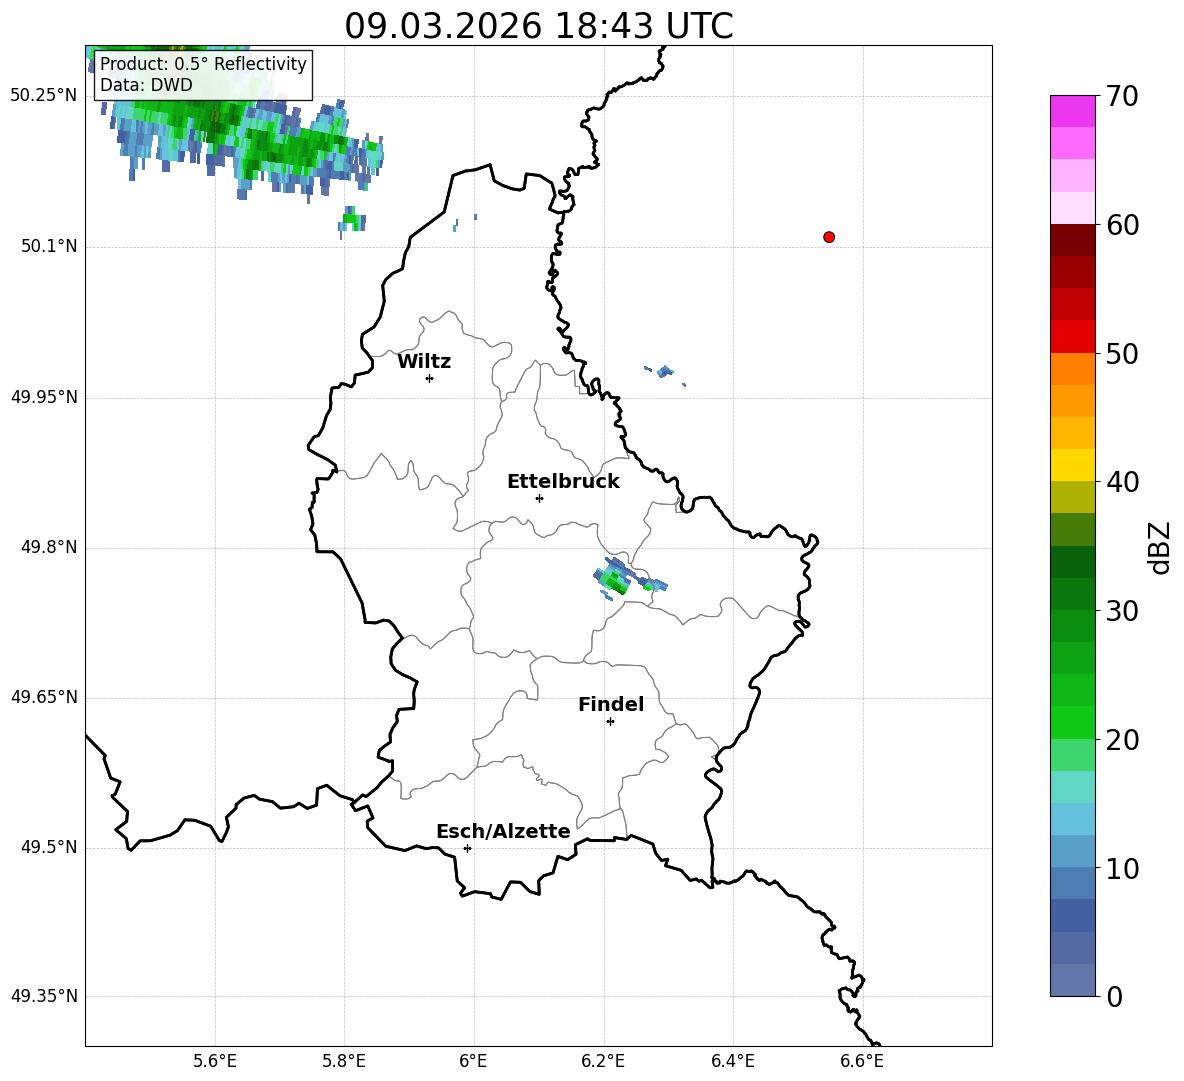Click the Esch/Alzette city label
The width and height of the screenshot is (1184, 1081).
(504, 831)
